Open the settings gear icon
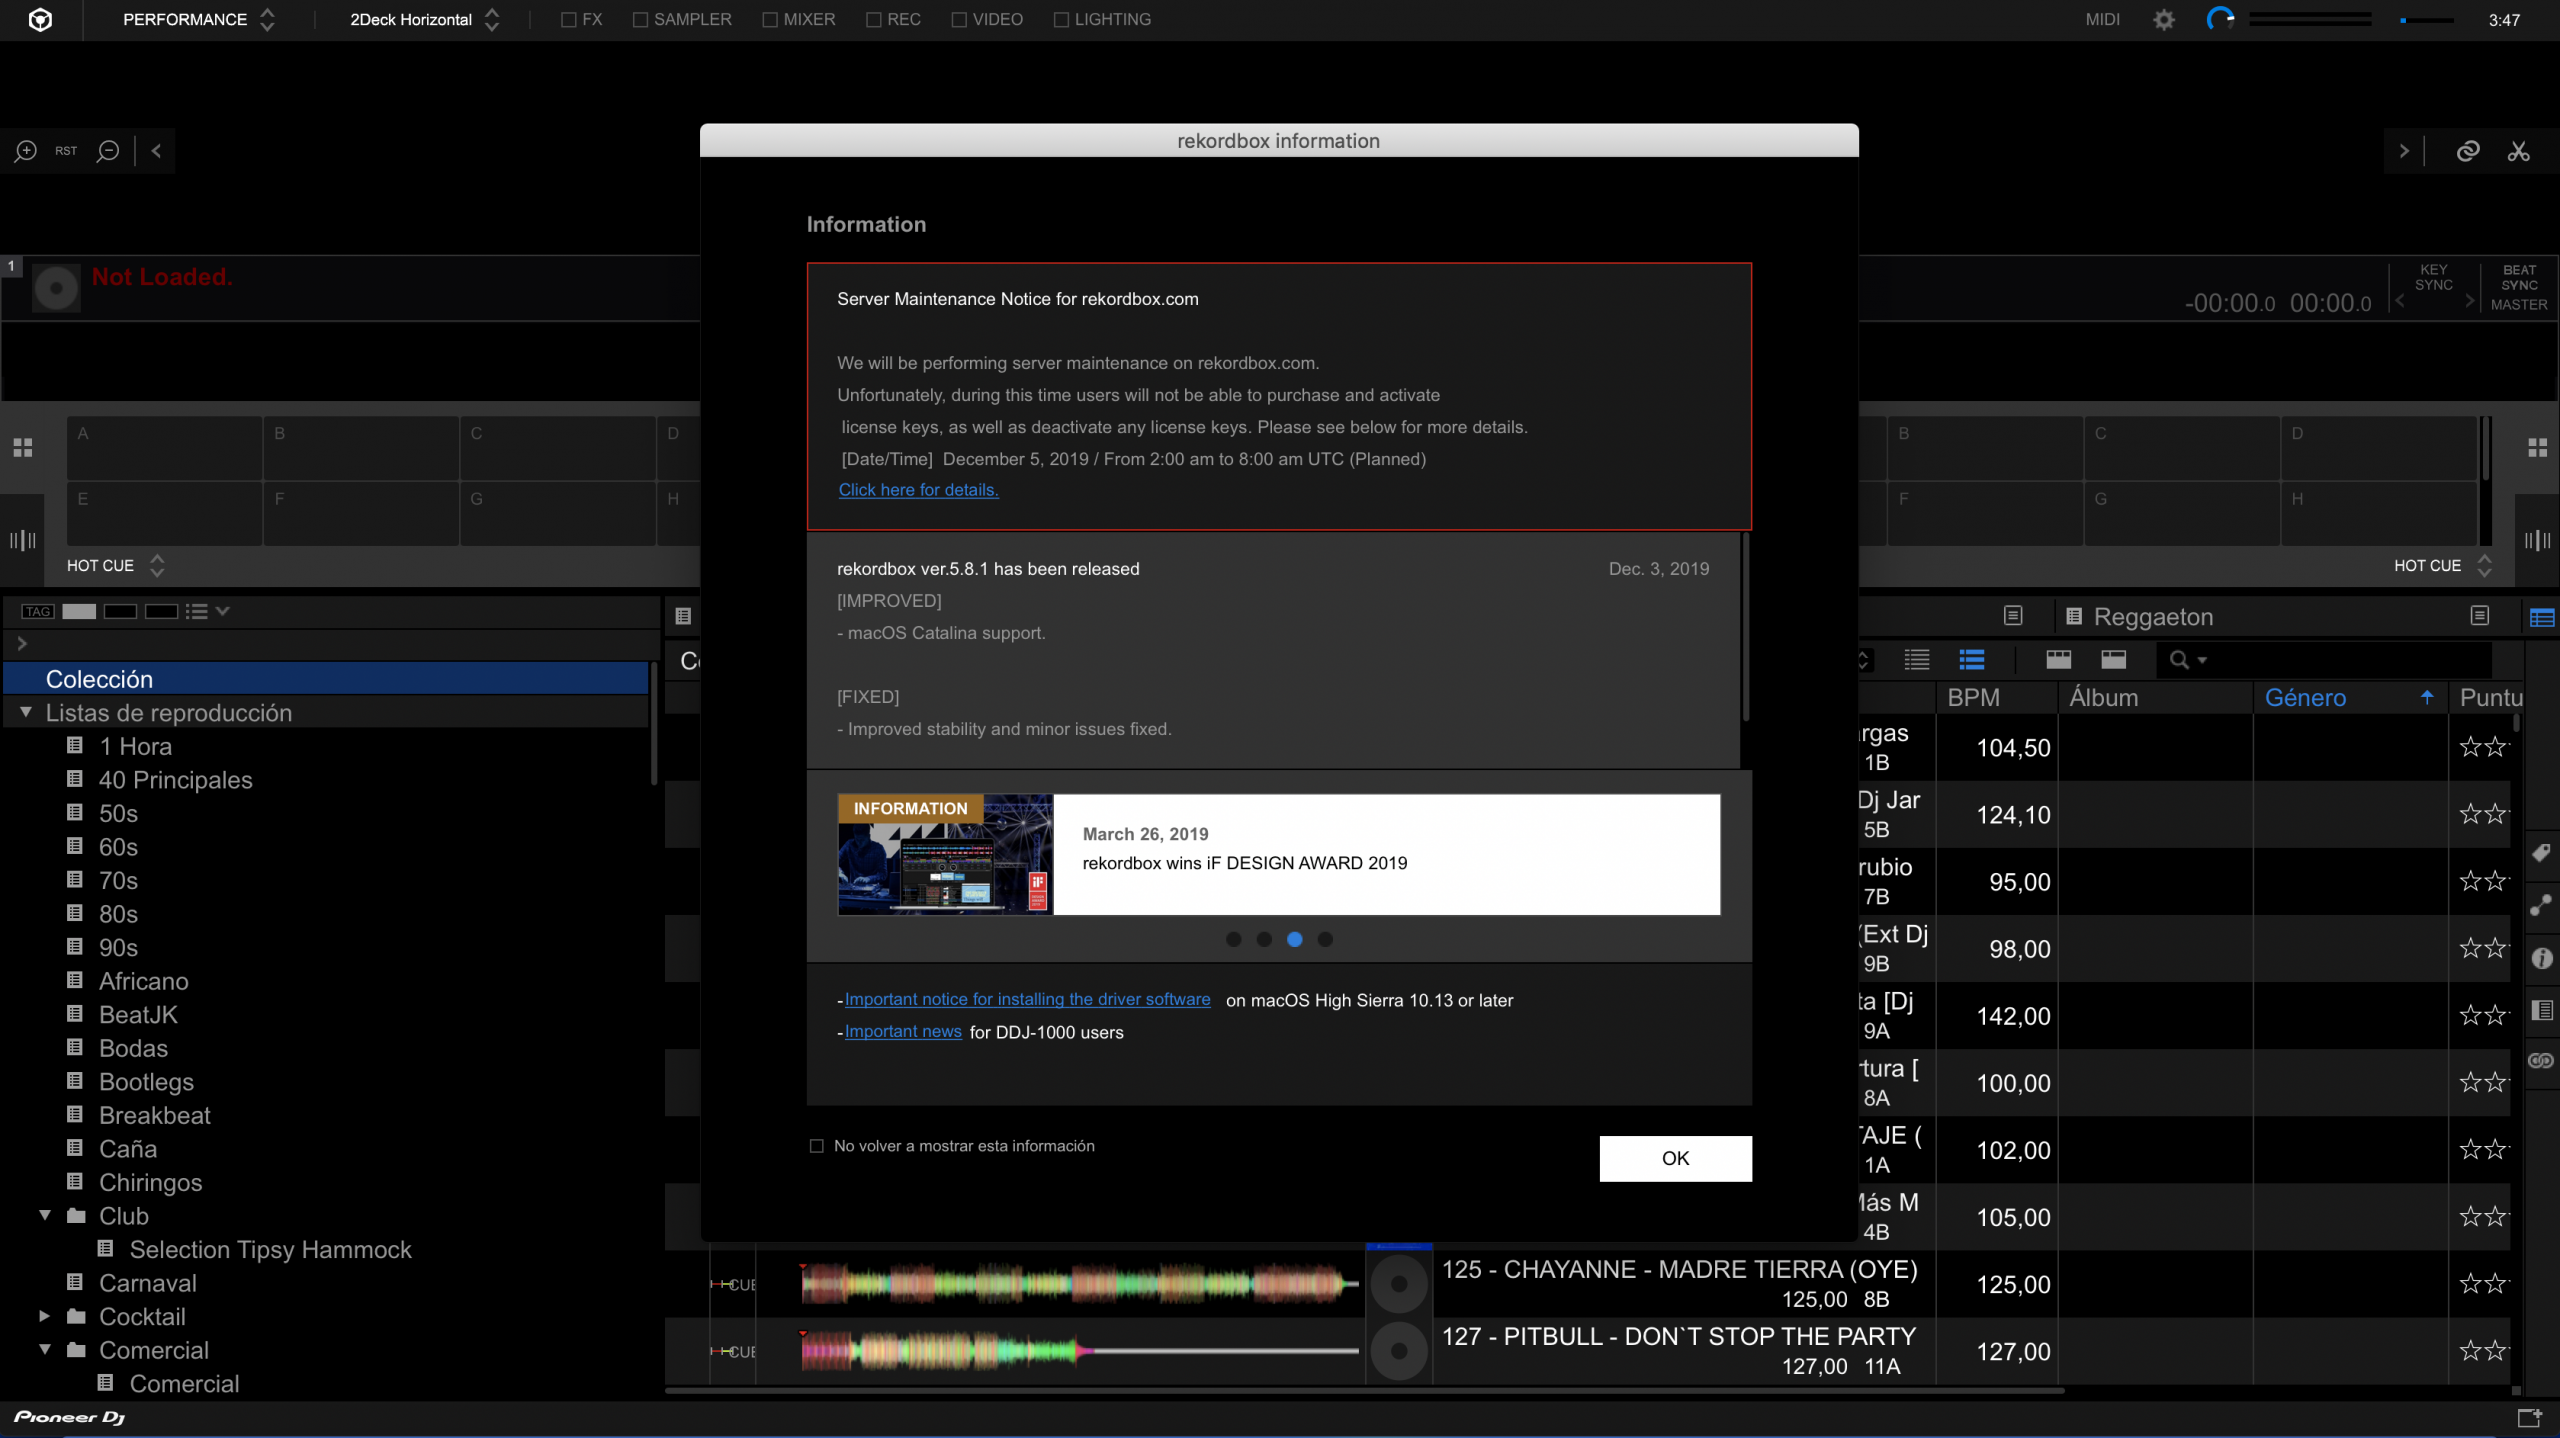 2164,20
